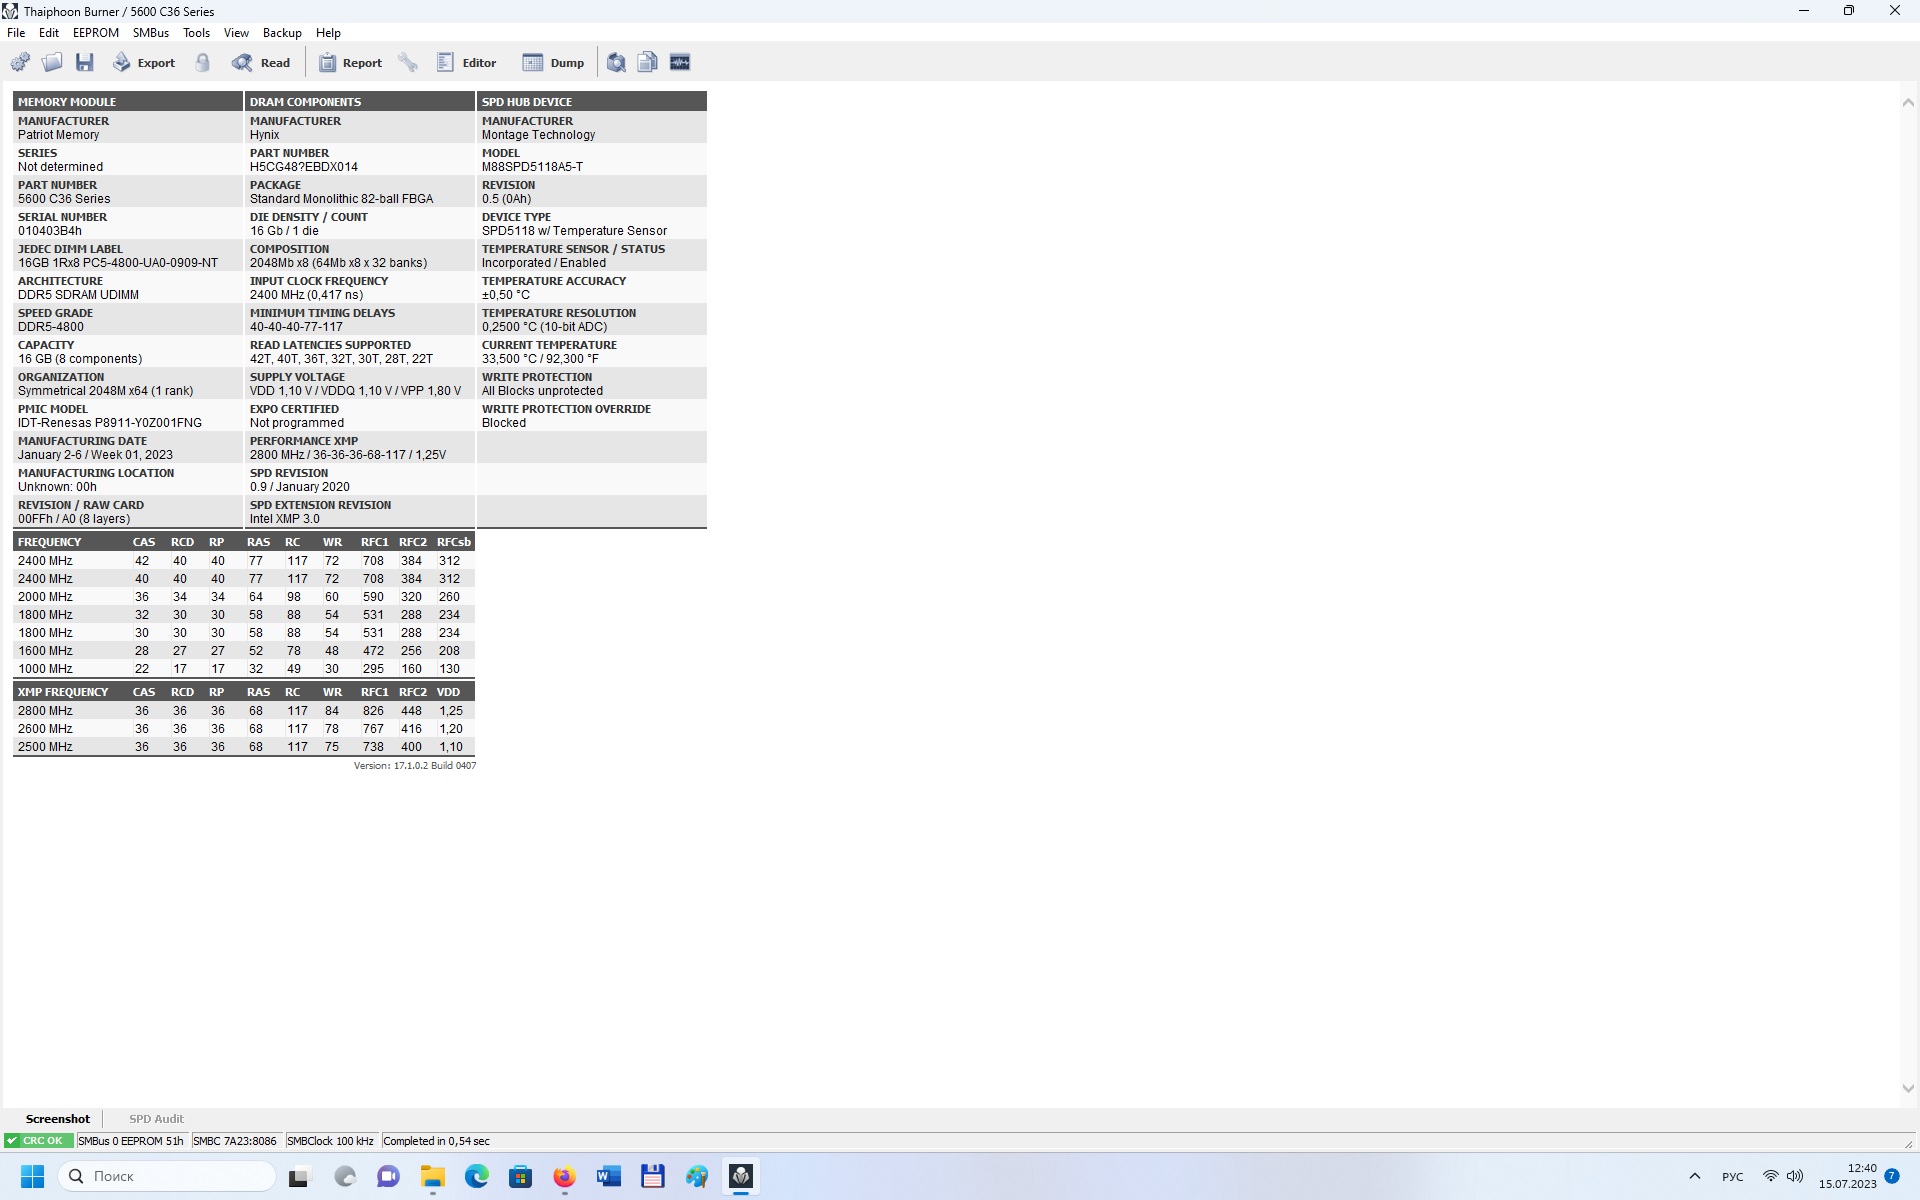Open the Editor toolbar button
The height and width of the screenshot is (1200, 1920).
click(466, 63)
